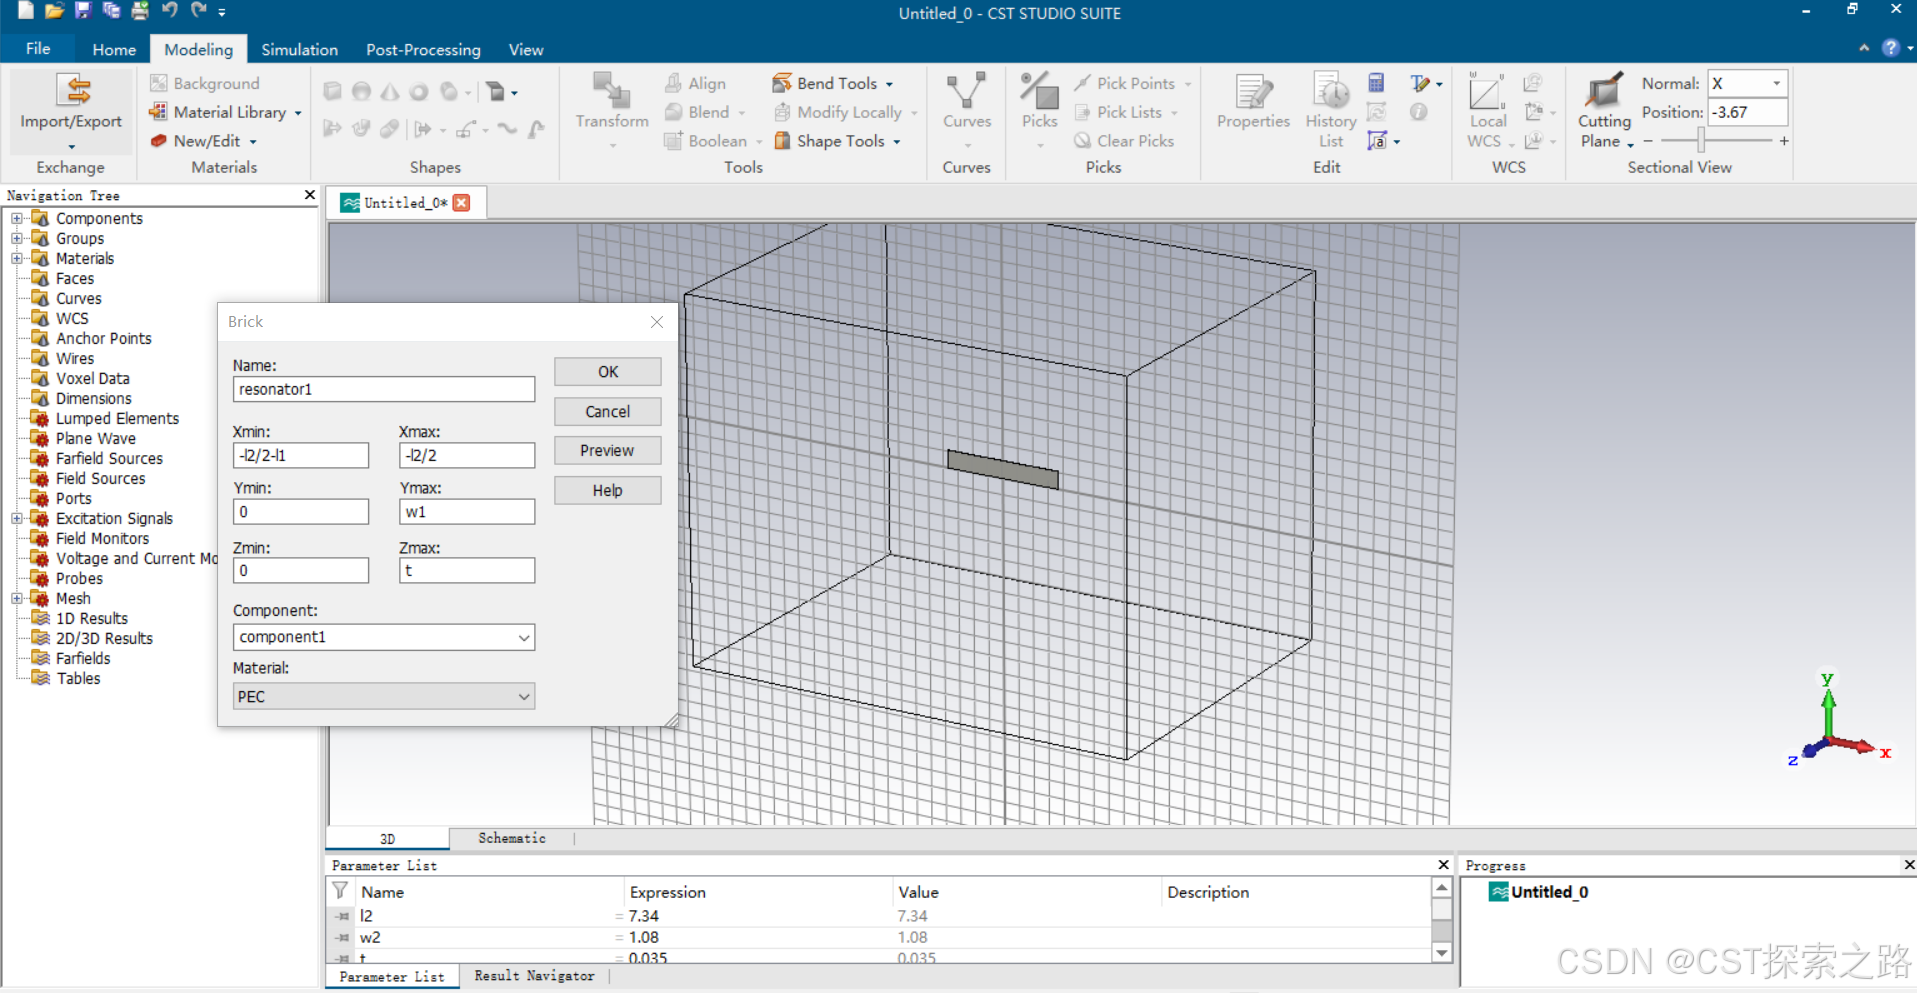1917x993 pixels.
Task: Open the Import/Export tool
Action: tap(71, 110)
